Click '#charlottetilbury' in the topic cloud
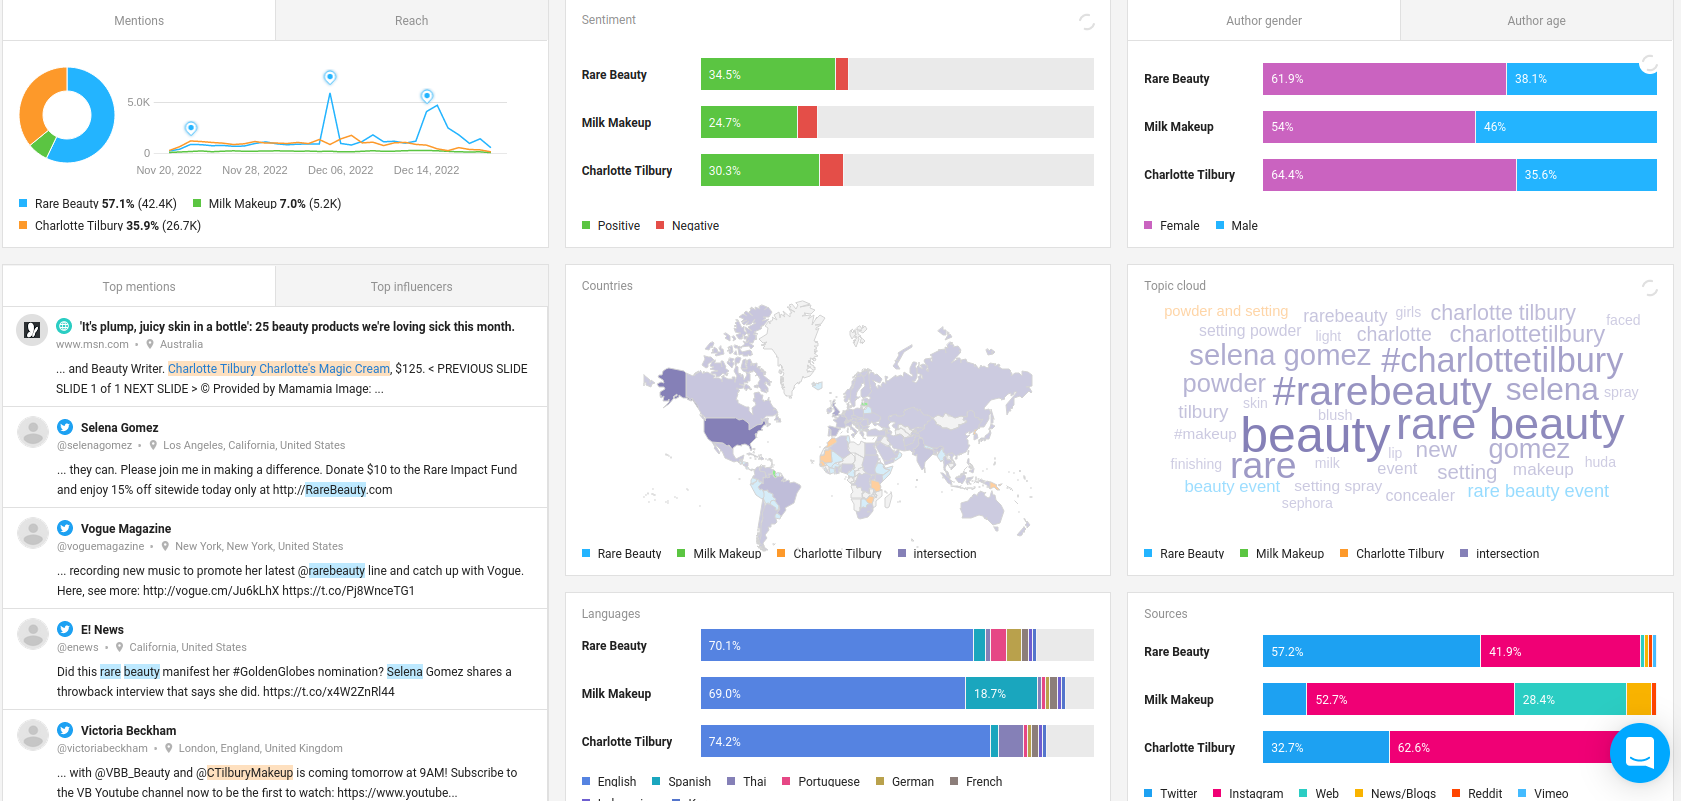The height and width of the screenshot is (801, 1681). coord(1501,360)
